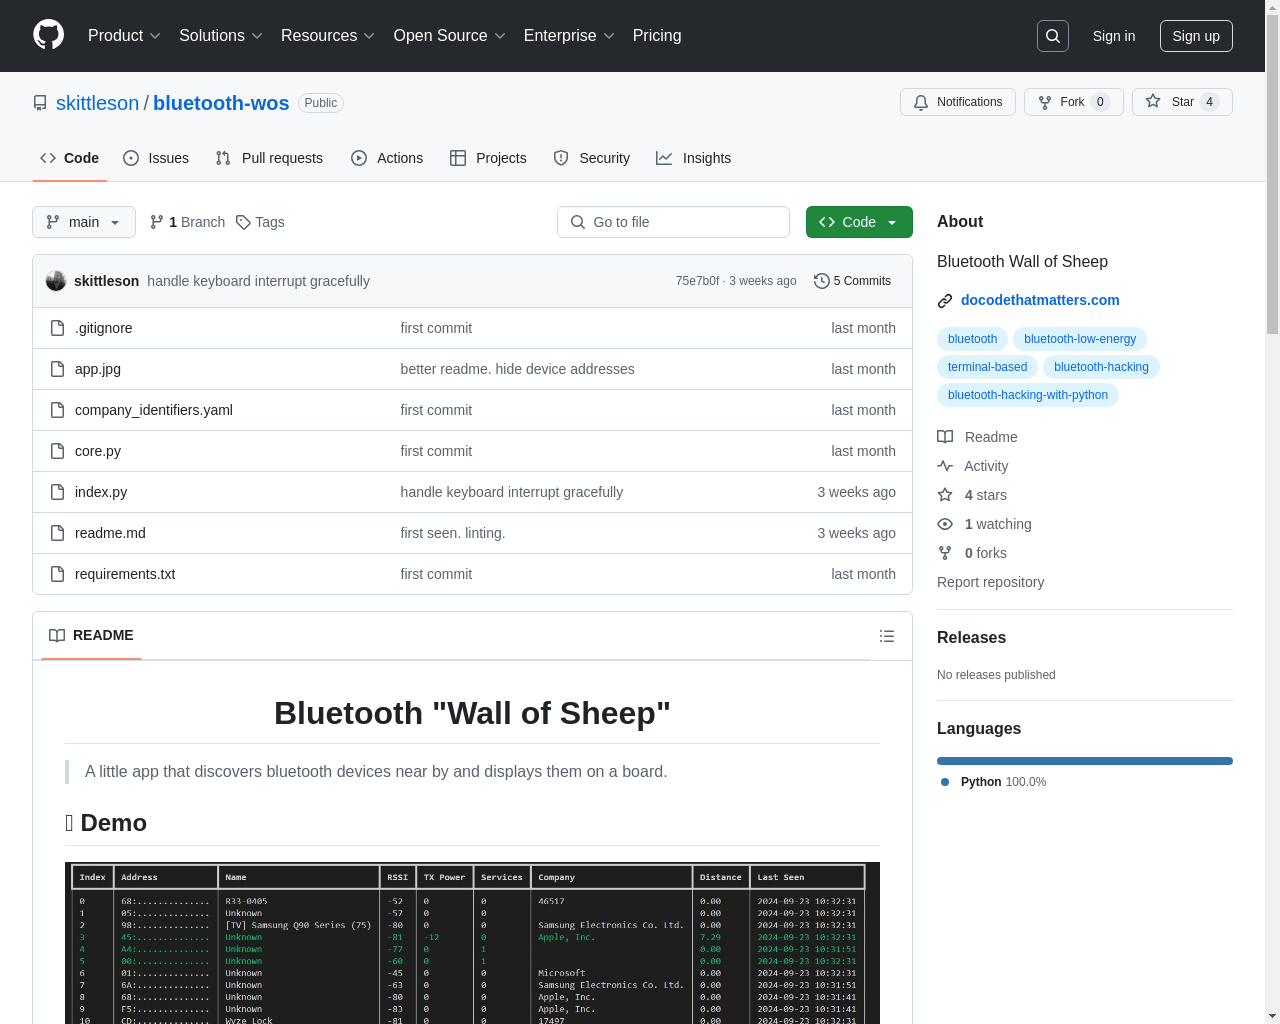Switch to the Pull requests tab
Viewport: 1280px width, 1024px height.
point(269,158)
